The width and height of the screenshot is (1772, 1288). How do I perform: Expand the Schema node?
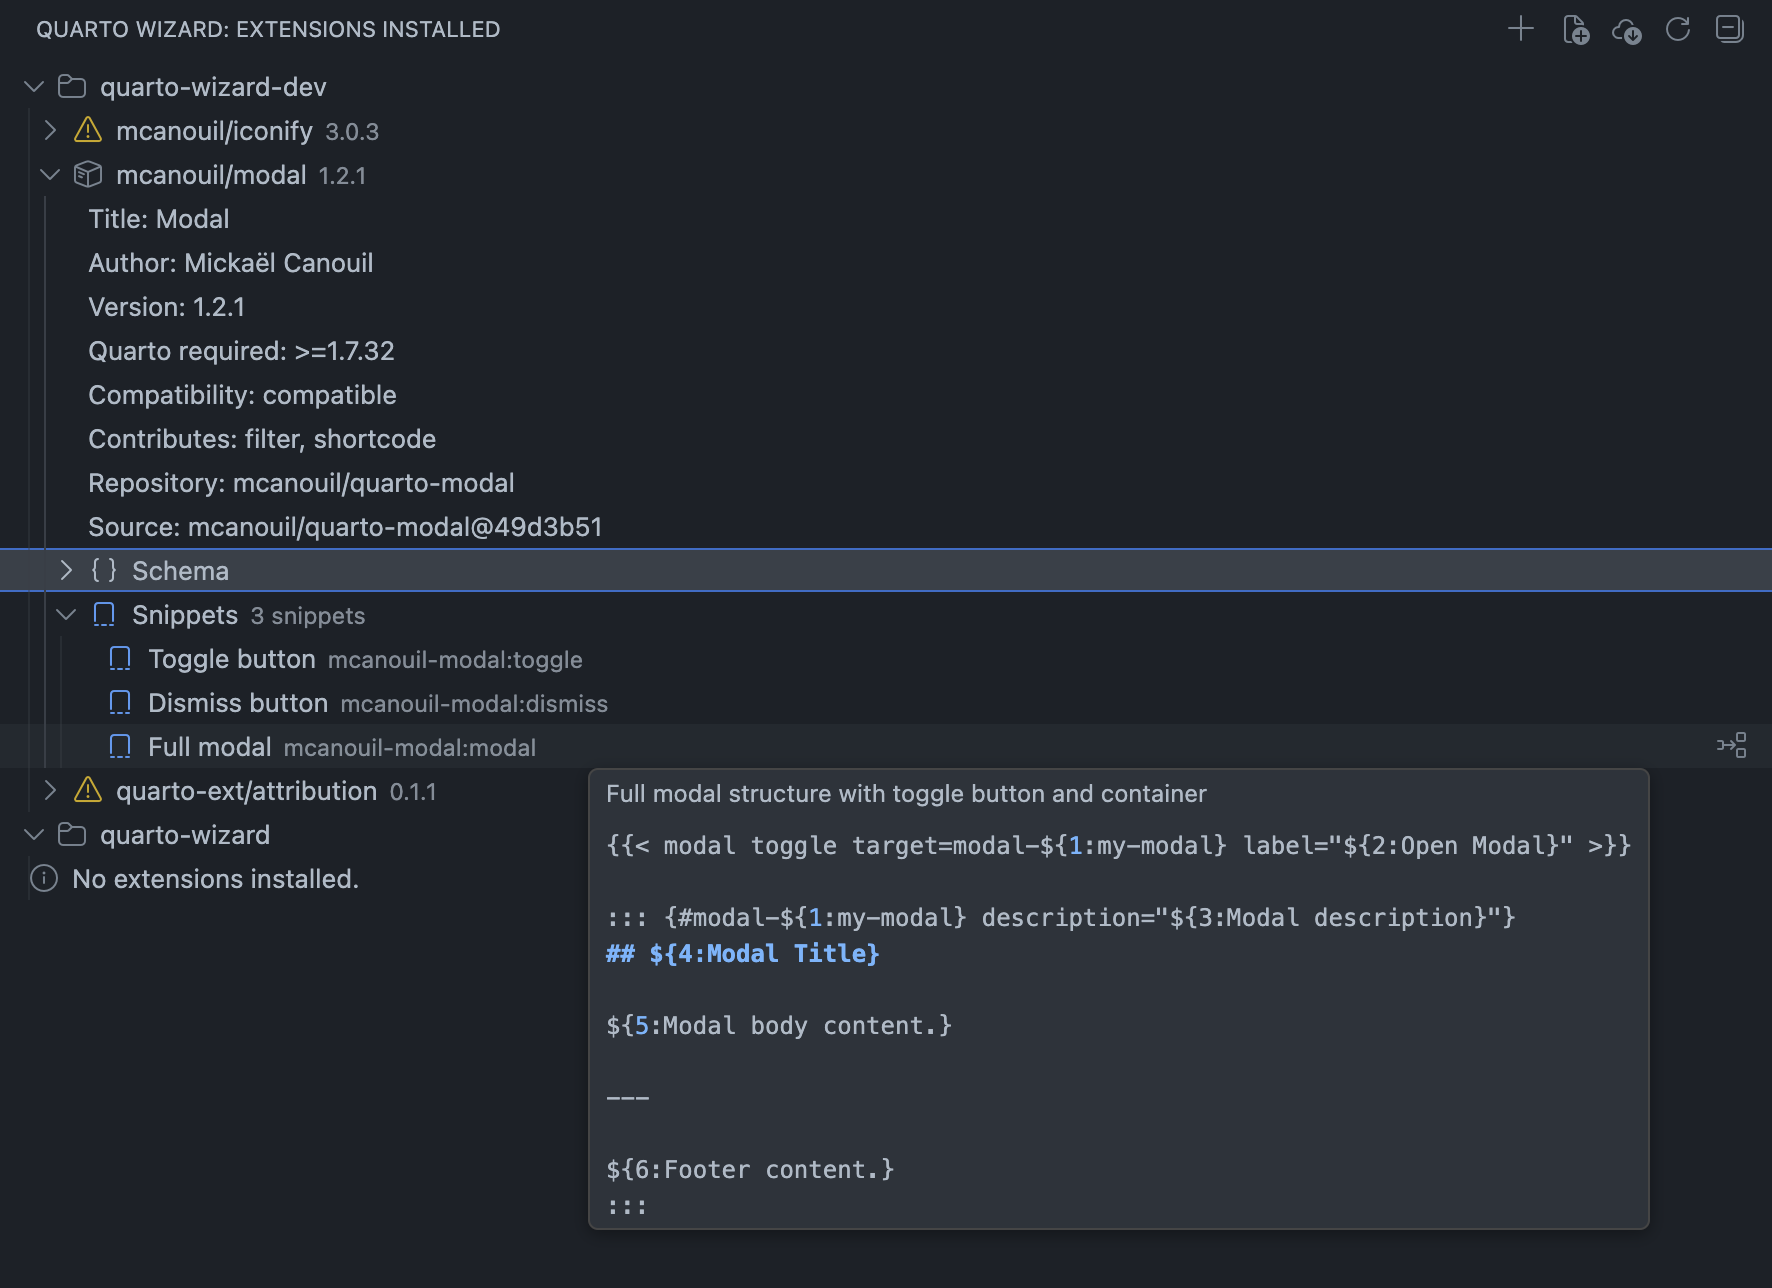pos(66,570)
